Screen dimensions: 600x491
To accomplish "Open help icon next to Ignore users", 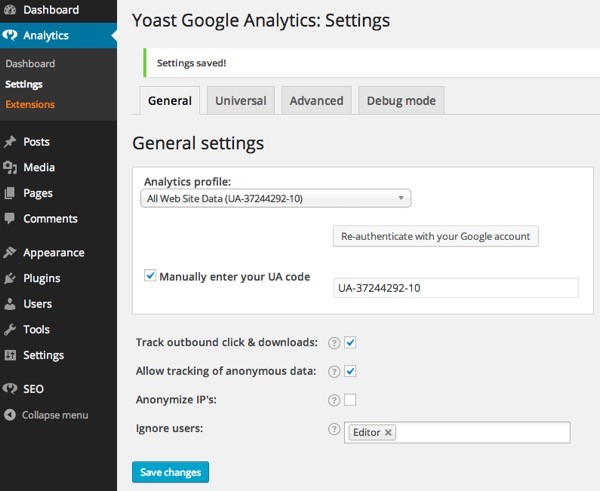I will (x=334, y=429).
